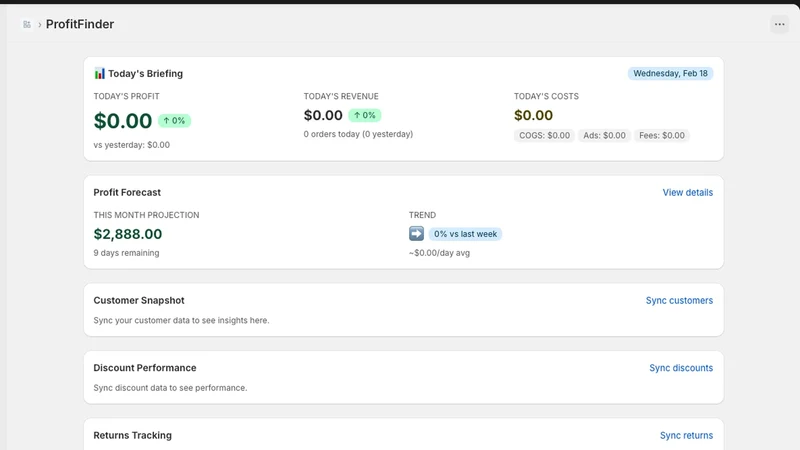Open View details for Profit Forecast

point(687,192)
